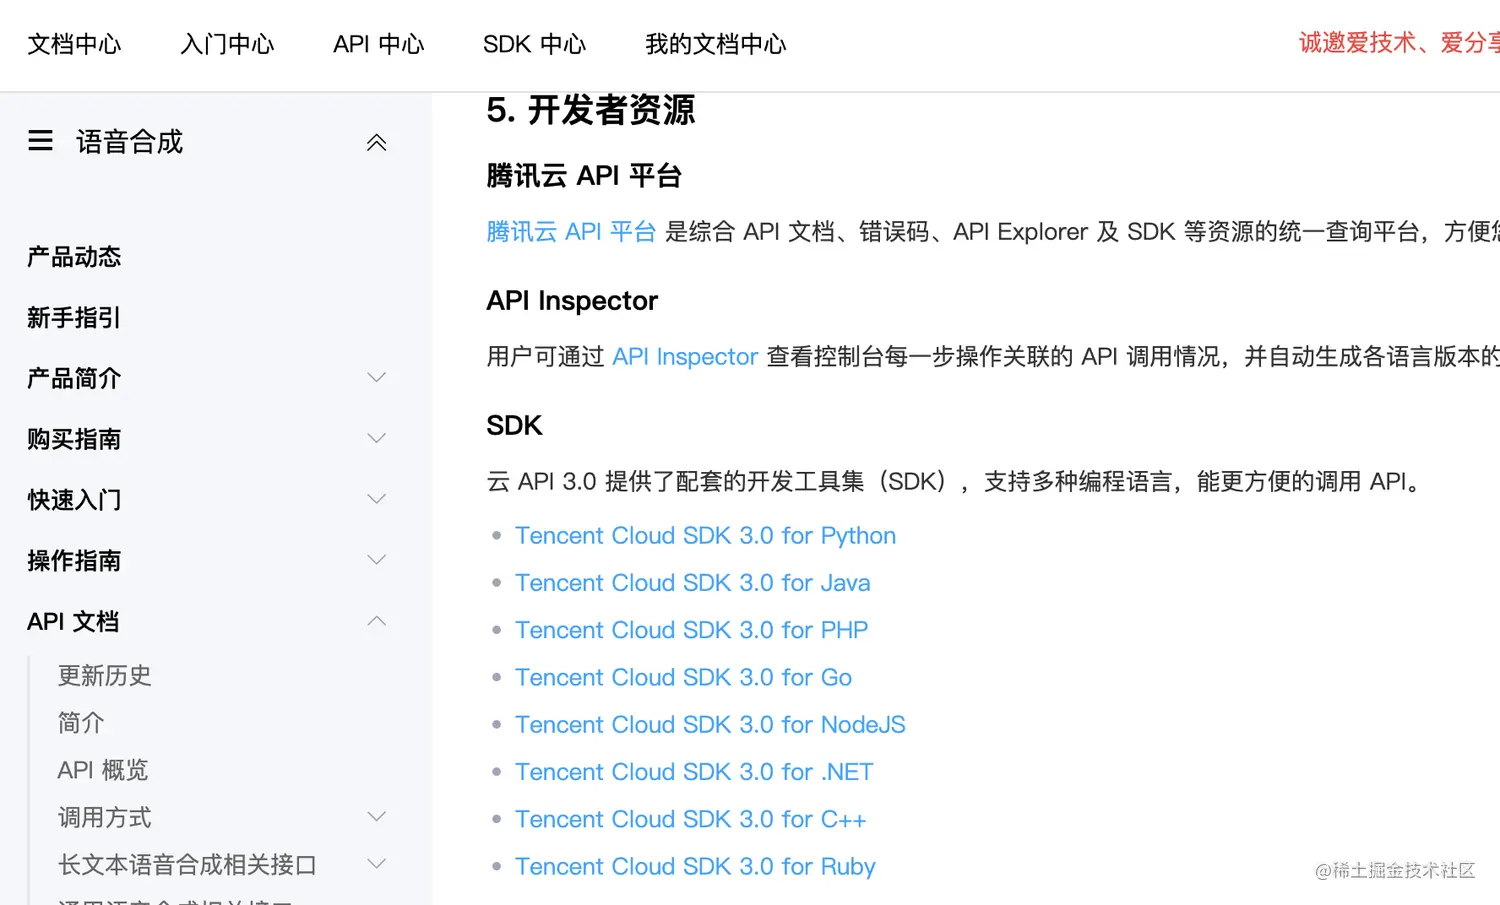Open Tencent Cloud SDK 3.0 for .NET
This screenshot has height=905, width=1500.
(694, 772)
